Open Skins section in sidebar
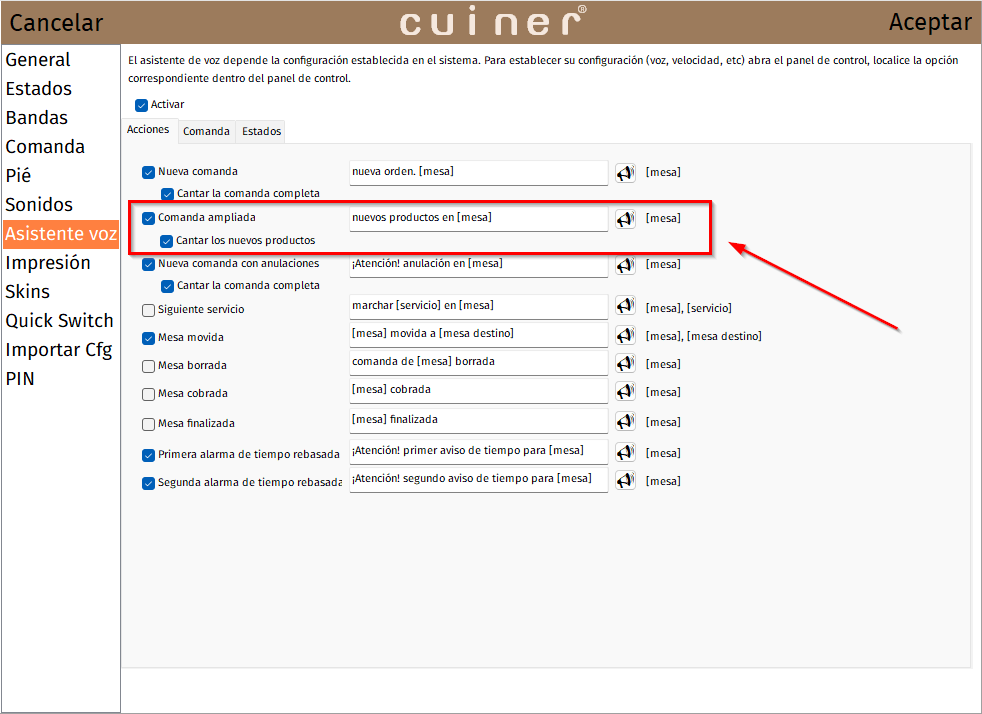Screen dimensions: 982x714 click(x=61, y=292)
